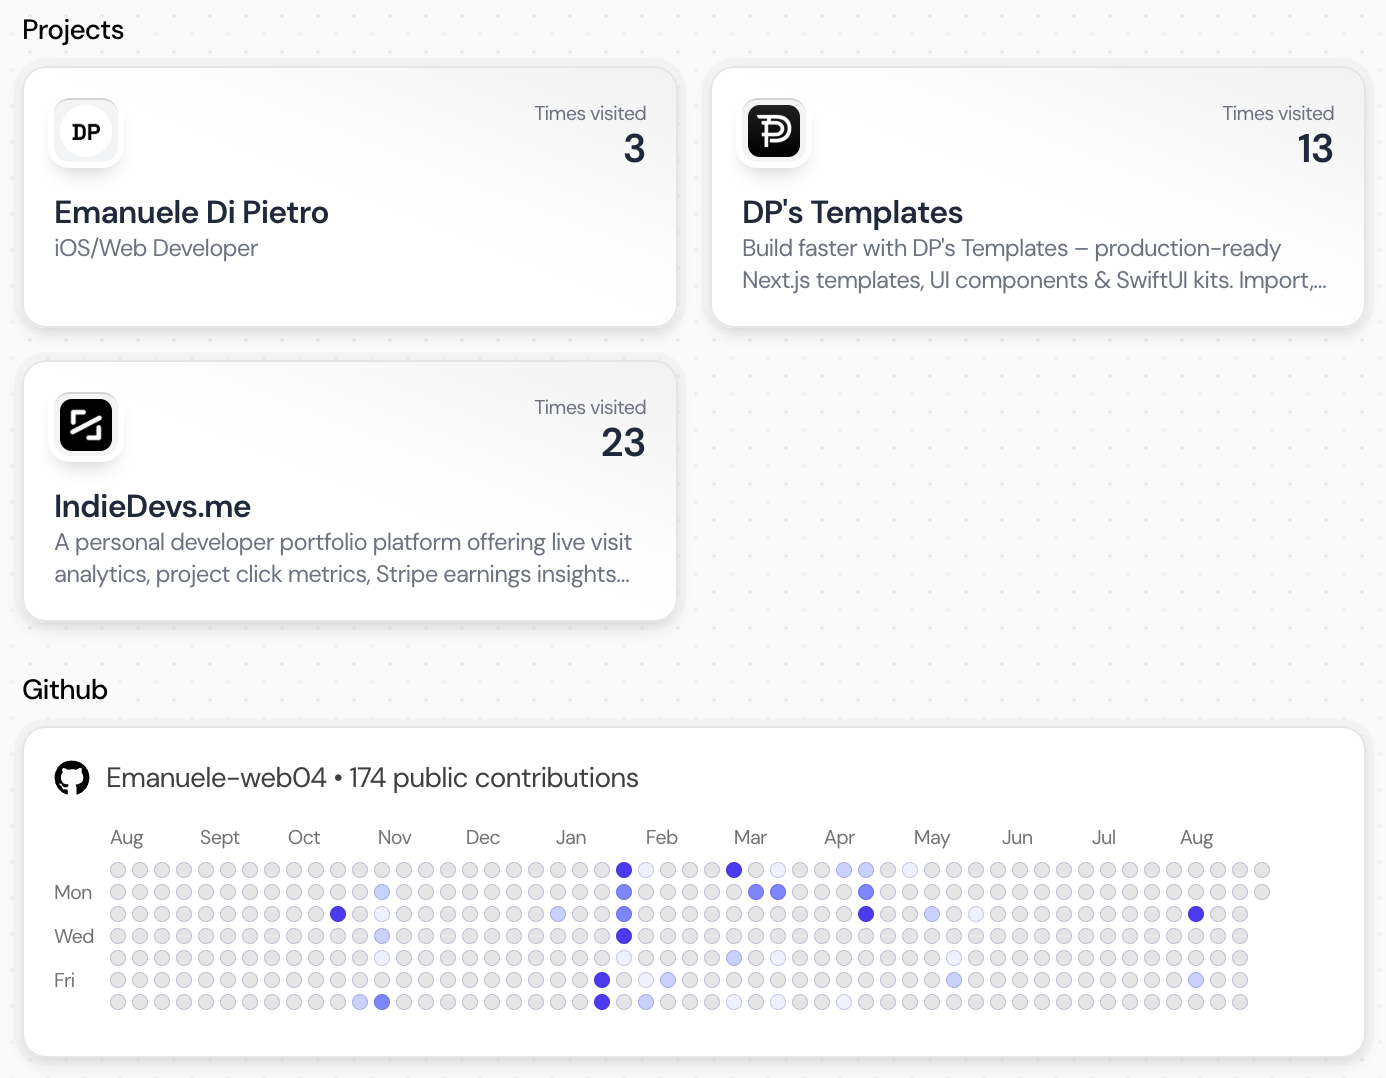This screenshot has height=1078, width=1386.
Task: Click the visit count 3 on Emanuele card
Action: click(634, 149)
